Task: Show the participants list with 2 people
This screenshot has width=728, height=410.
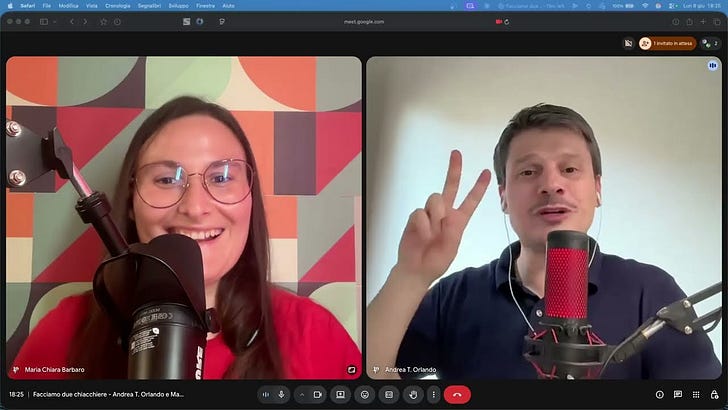Action: tap(710, 43)
